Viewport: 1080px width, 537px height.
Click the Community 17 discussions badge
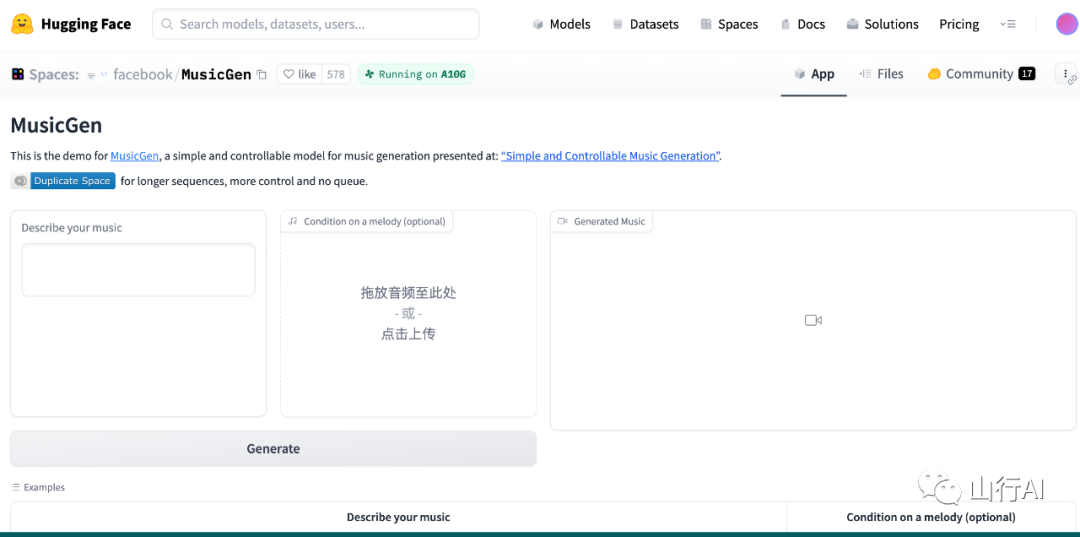pyautogui.click(x=1027, y=74)
